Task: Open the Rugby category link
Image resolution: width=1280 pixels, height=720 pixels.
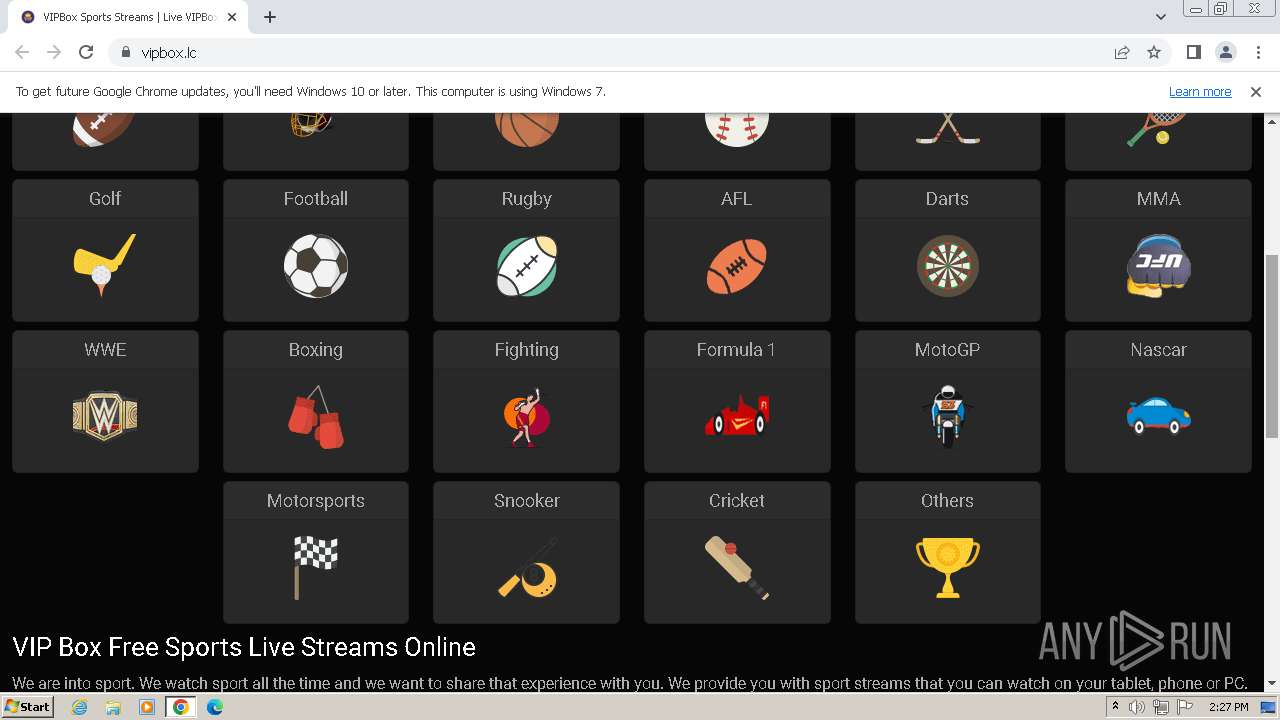Action: click(x=527, y=198)
